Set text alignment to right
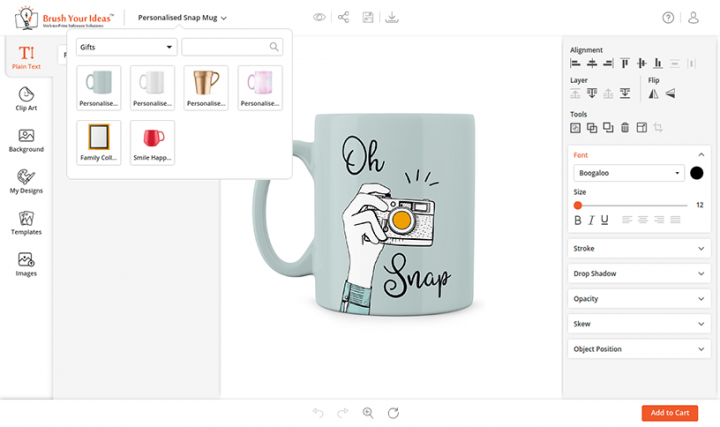 [659, 220]
